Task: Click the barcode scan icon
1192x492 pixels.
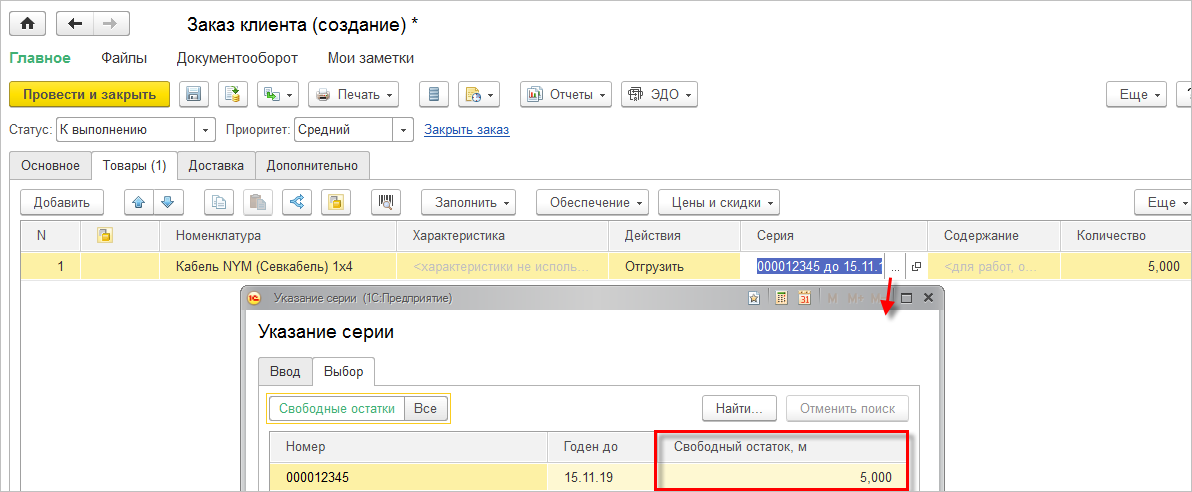Action: tap(386, 202)
